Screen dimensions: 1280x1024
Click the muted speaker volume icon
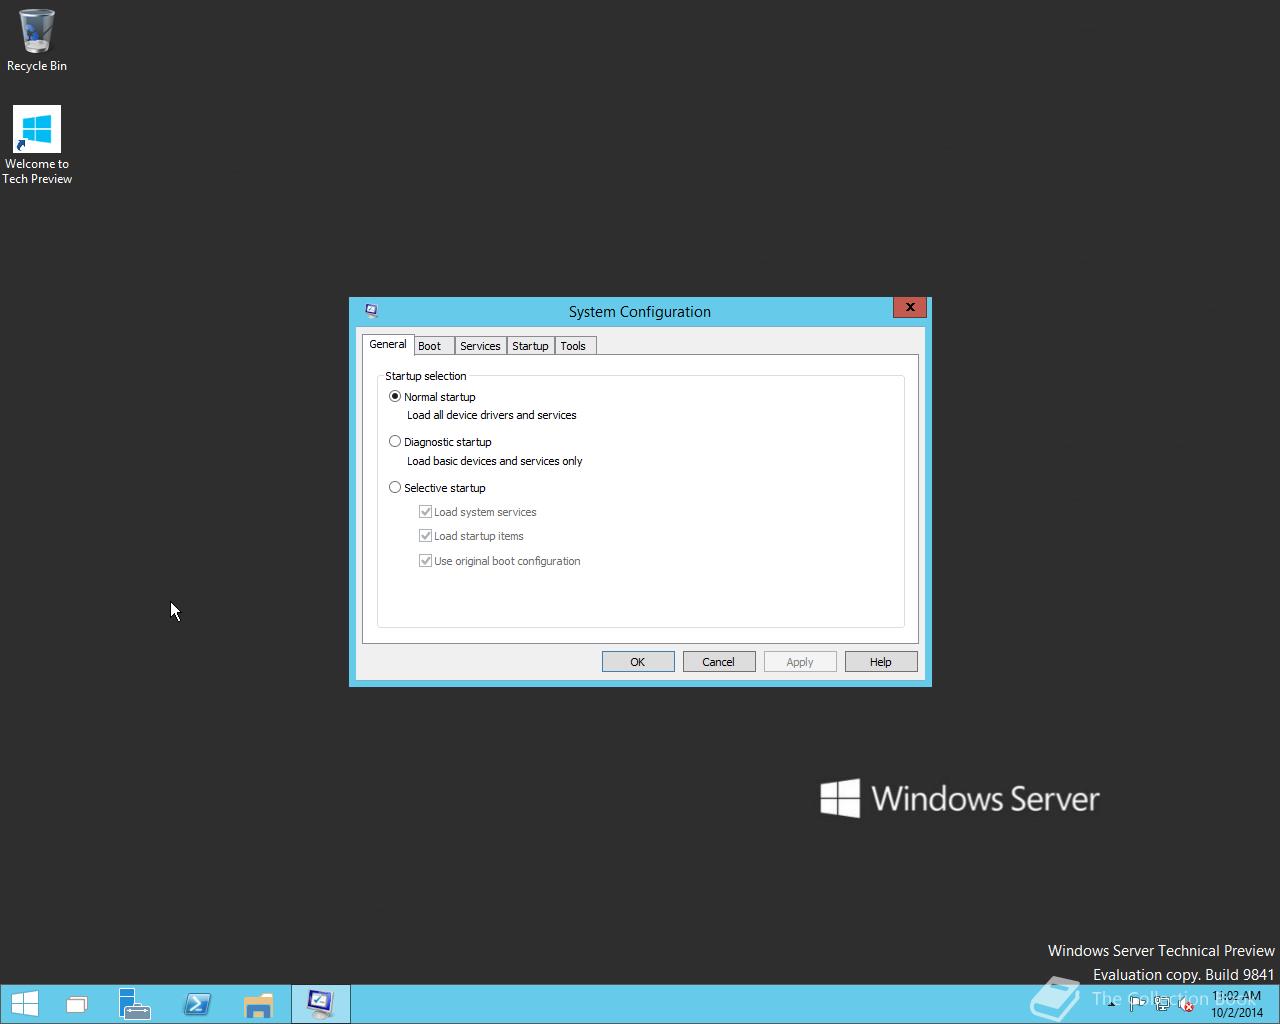pyautogui.click(x=1186, y=1004)
